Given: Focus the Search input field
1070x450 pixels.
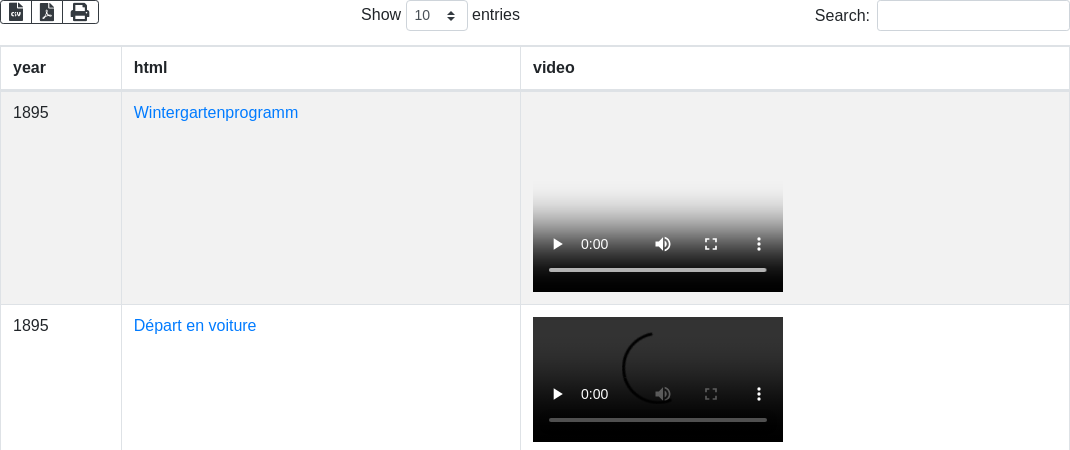Looking at the screenshot, I should coord(972,16).
